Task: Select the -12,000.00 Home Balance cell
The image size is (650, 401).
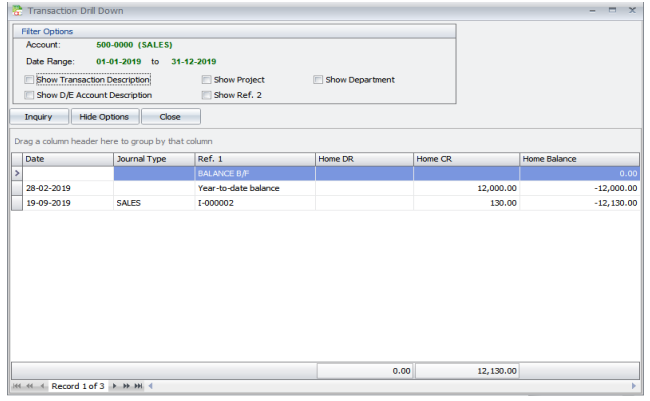Action: [x=580, y=188]
